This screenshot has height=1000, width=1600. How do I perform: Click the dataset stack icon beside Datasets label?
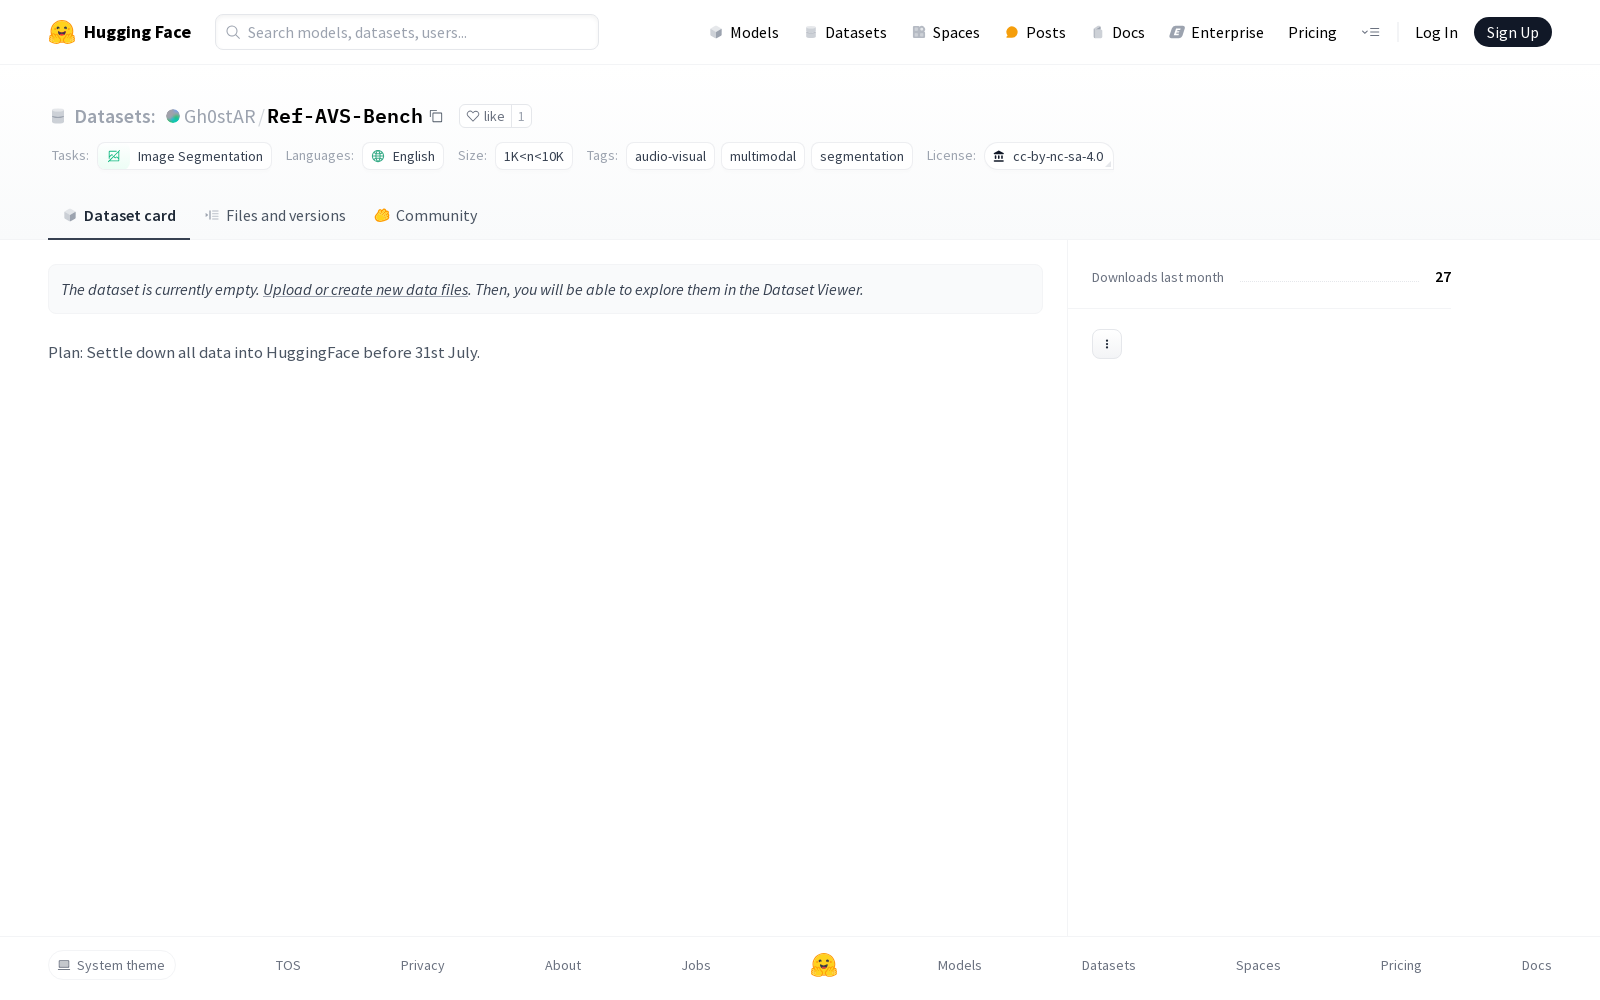click(x=58, y=116)
